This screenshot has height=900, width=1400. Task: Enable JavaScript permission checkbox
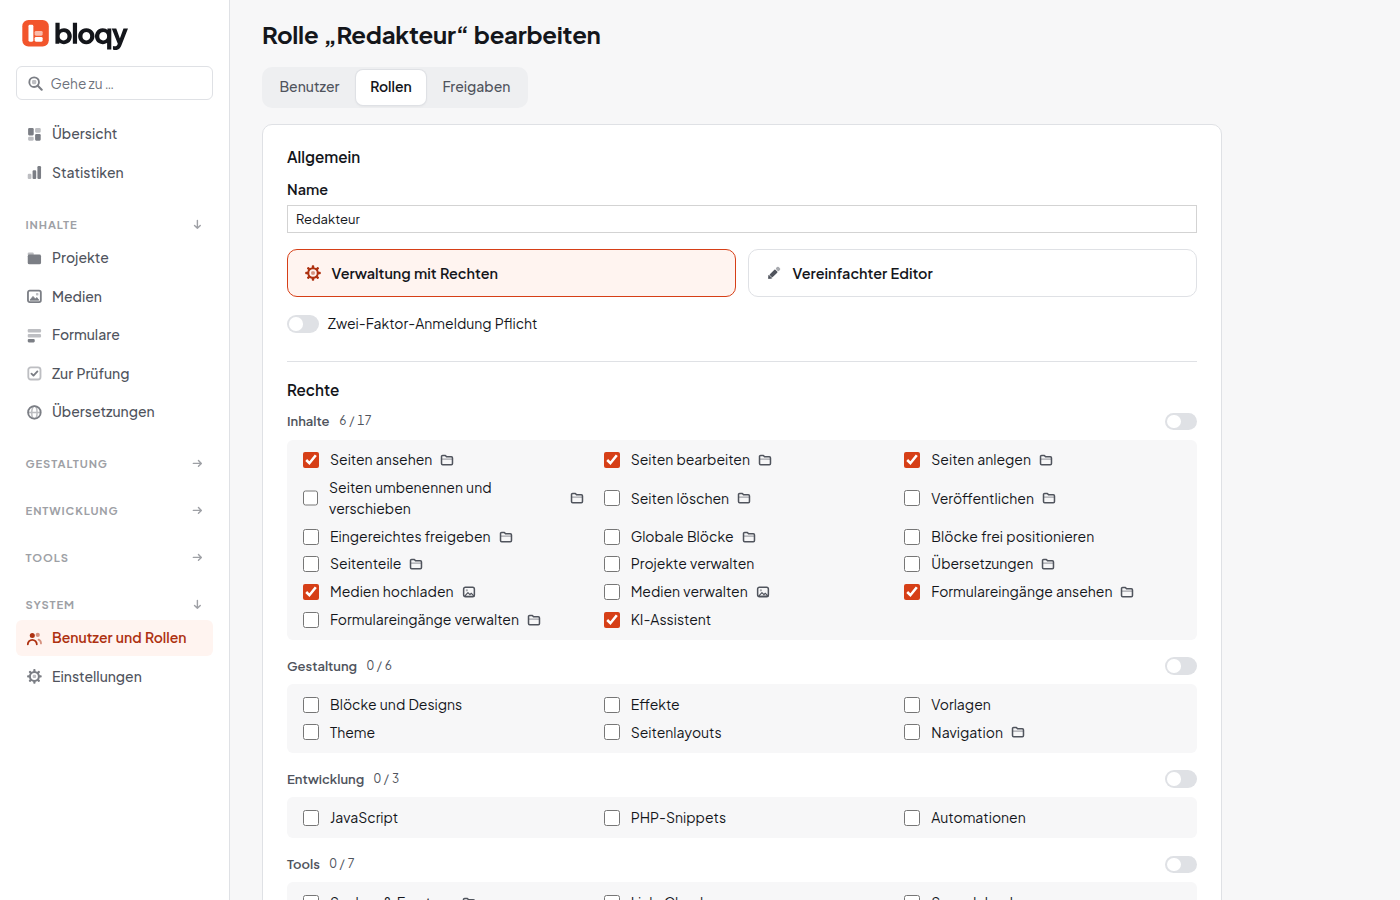[x=311, y=818]
